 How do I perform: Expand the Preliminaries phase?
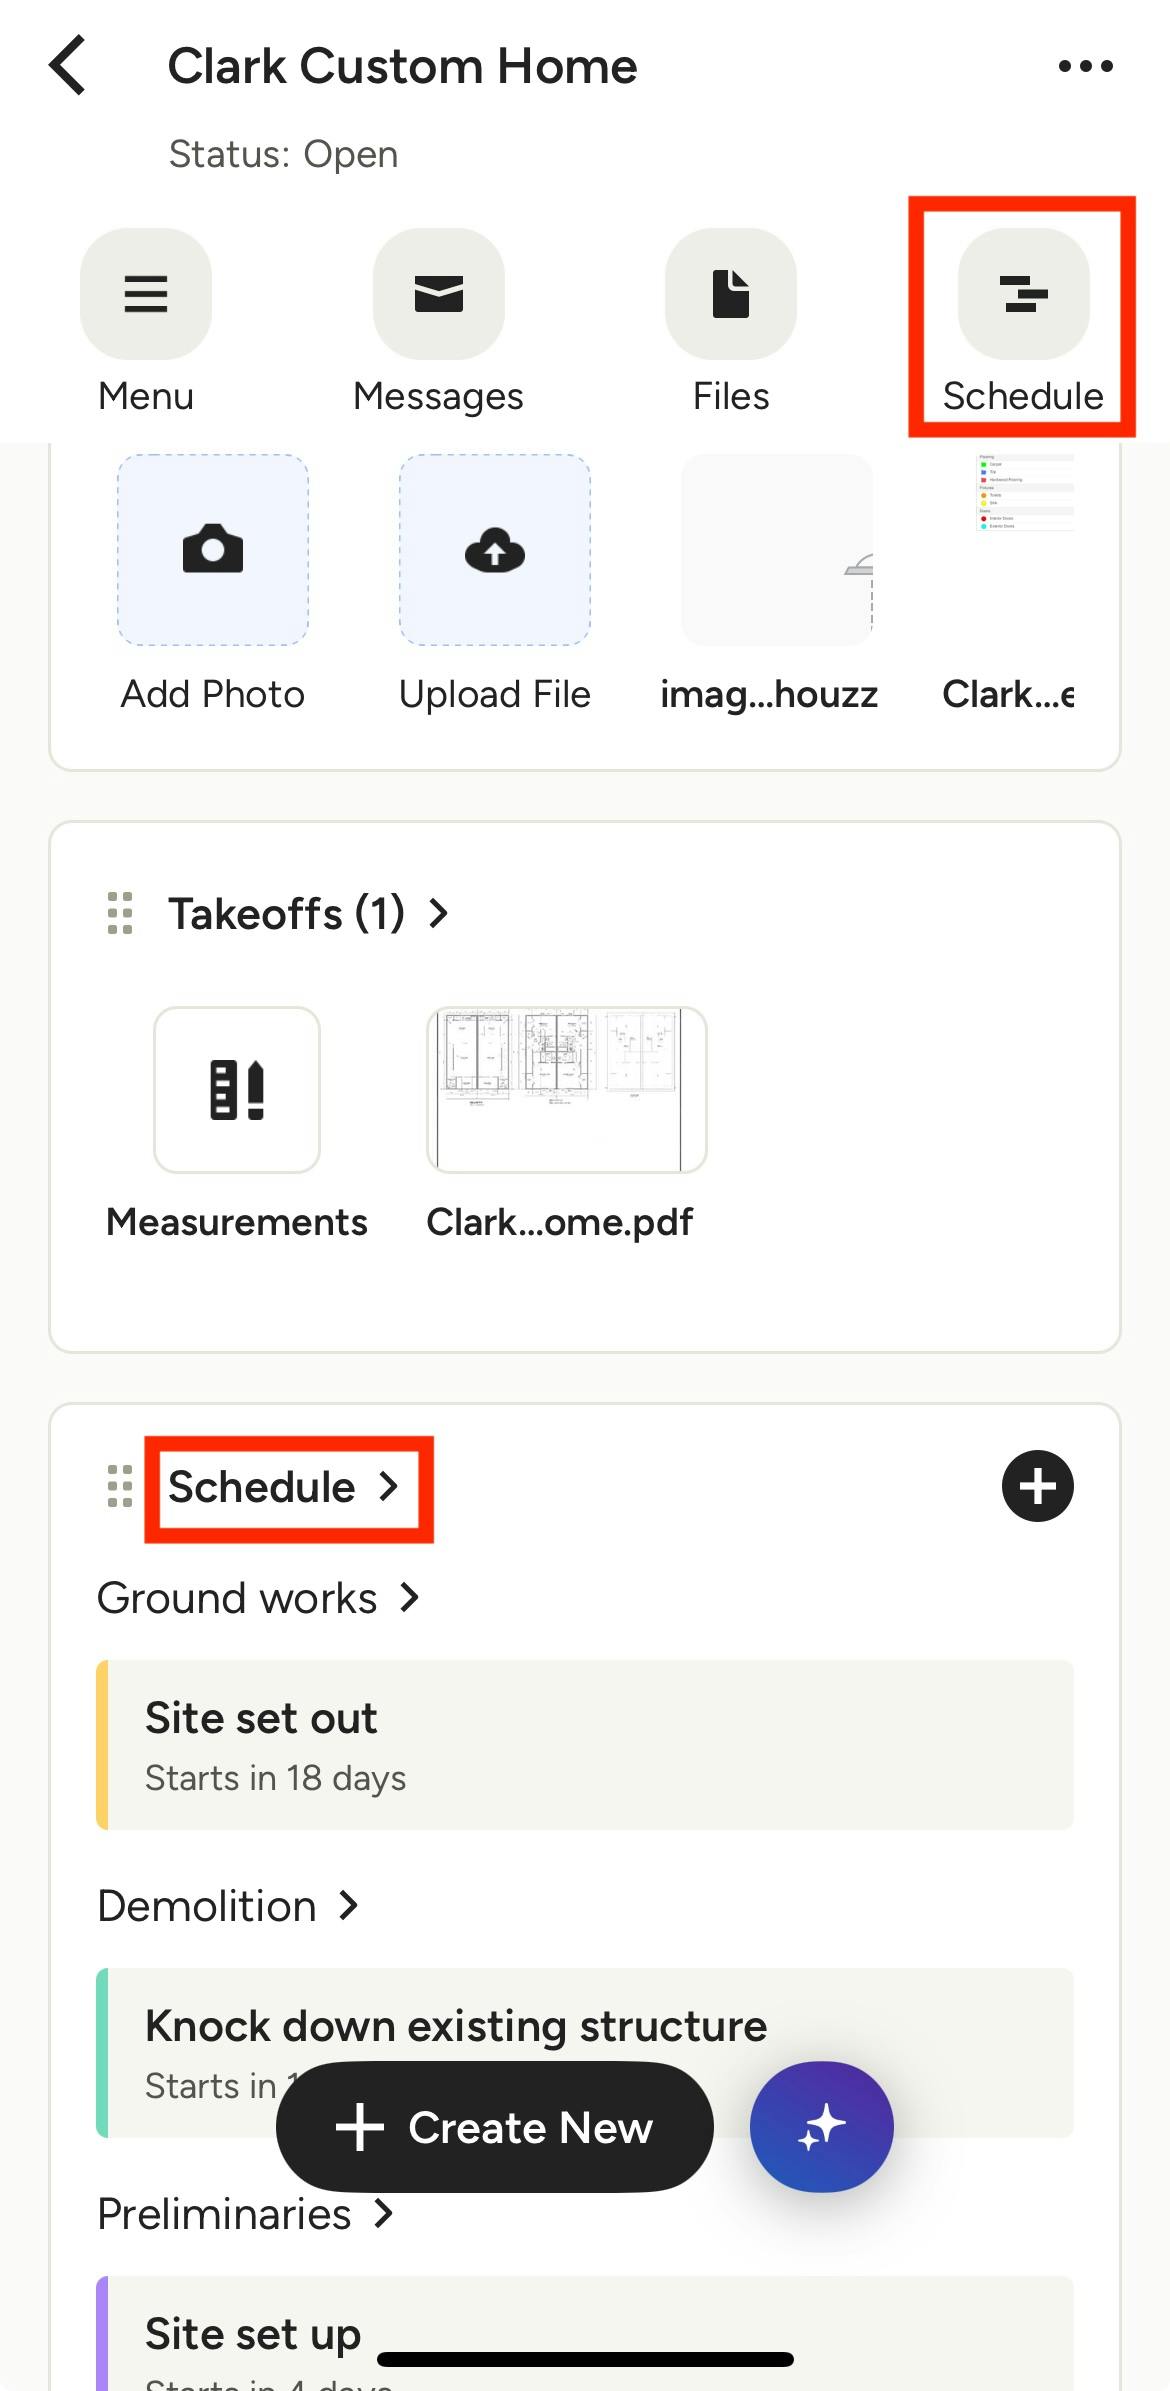245,2214
